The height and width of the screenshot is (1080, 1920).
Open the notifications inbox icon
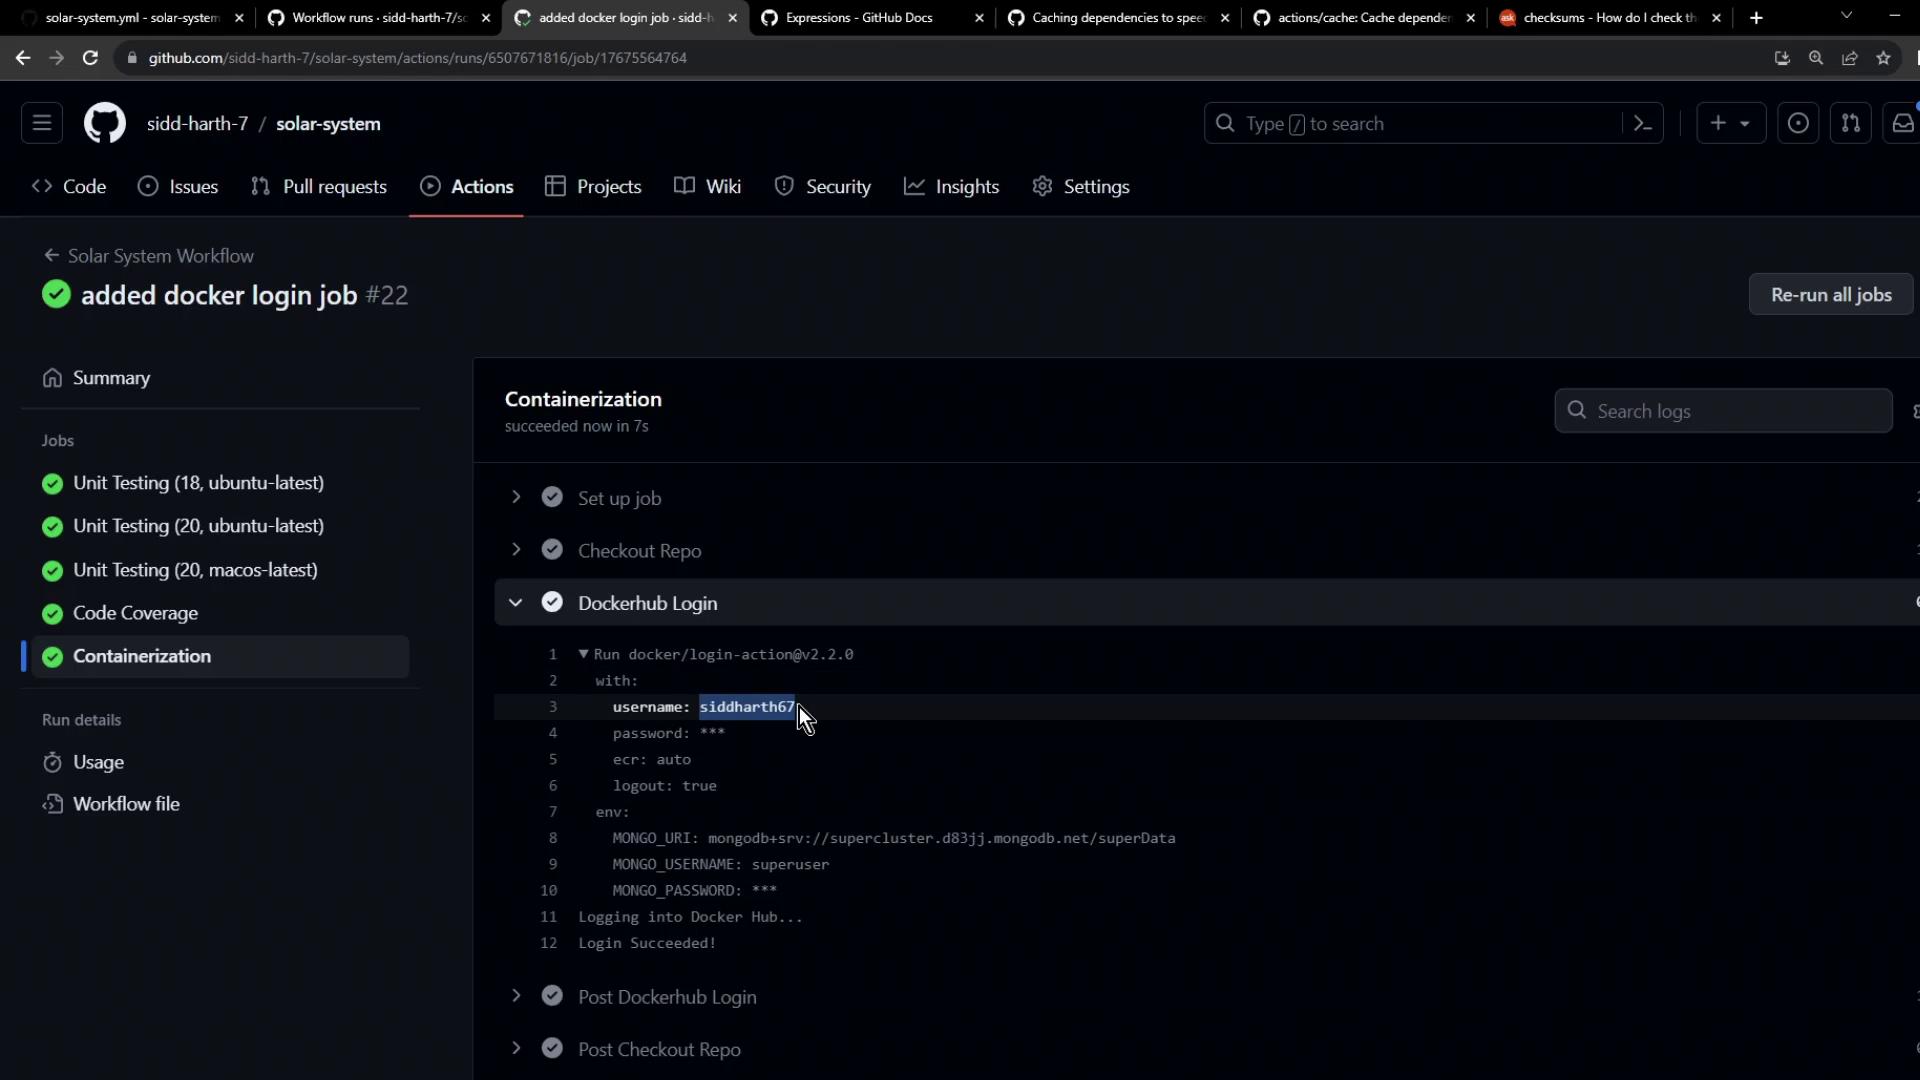click(x=1902, y=123)
